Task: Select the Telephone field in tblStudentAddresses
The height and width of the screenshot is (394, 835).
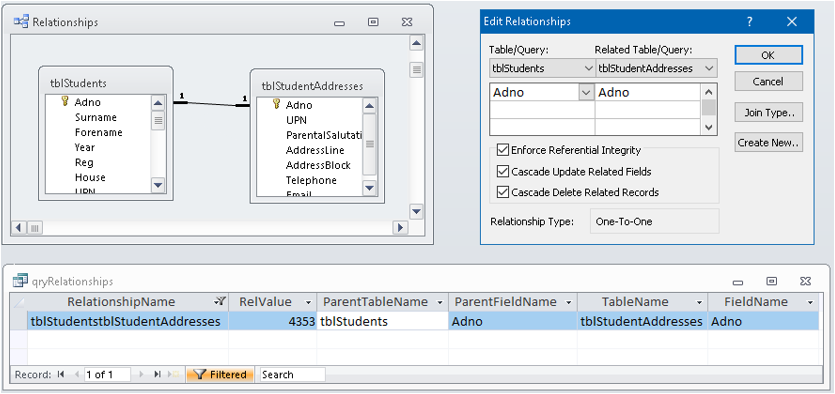Action: (311, 180)
